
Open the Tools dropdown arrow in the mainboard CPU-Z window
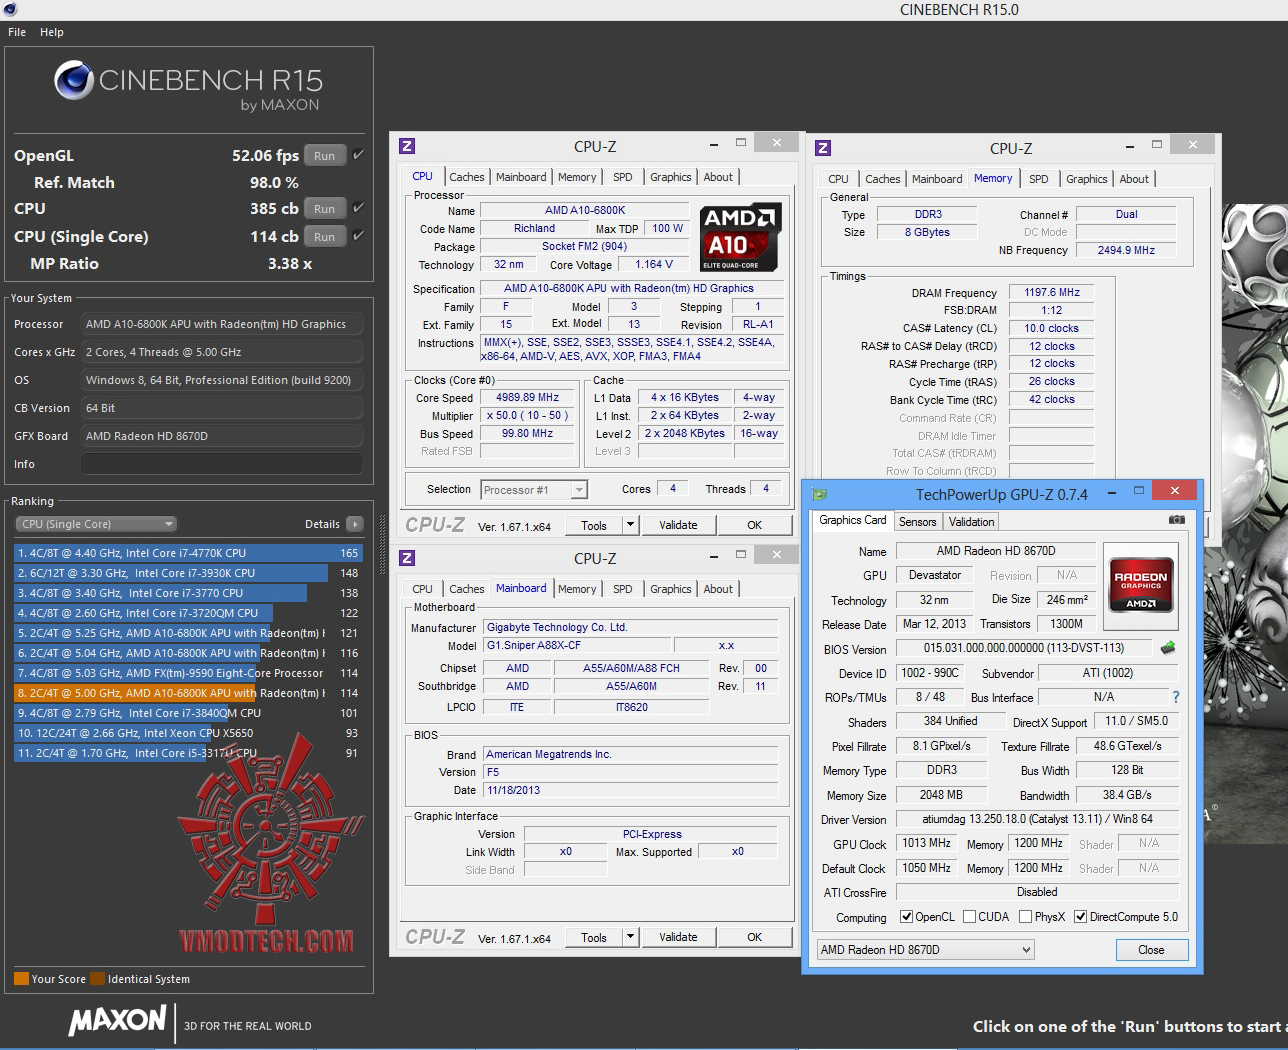tap(630, 937)
